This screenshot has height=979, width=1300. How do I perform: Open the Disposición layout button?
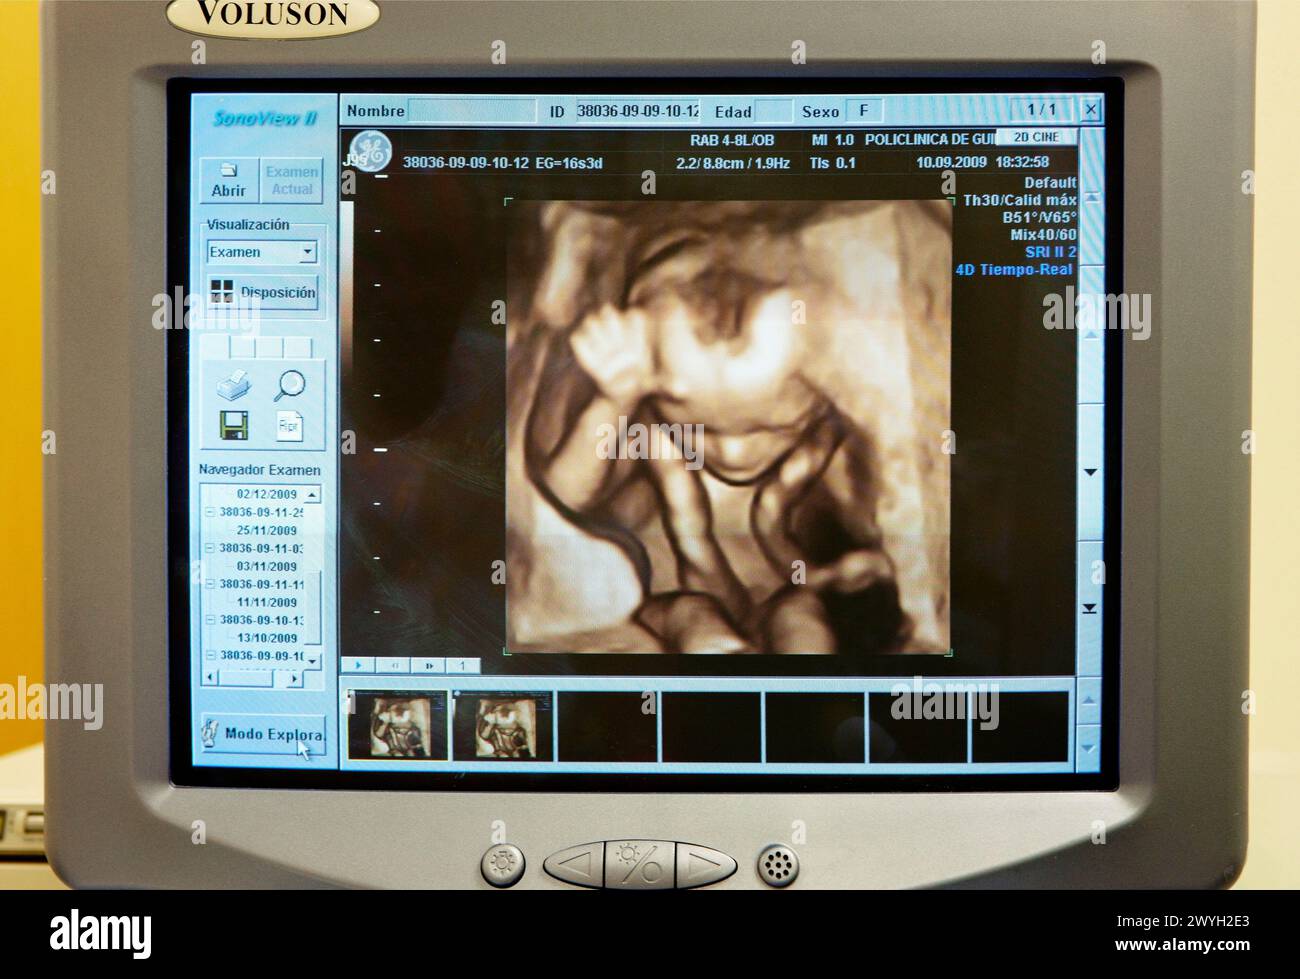263,293
